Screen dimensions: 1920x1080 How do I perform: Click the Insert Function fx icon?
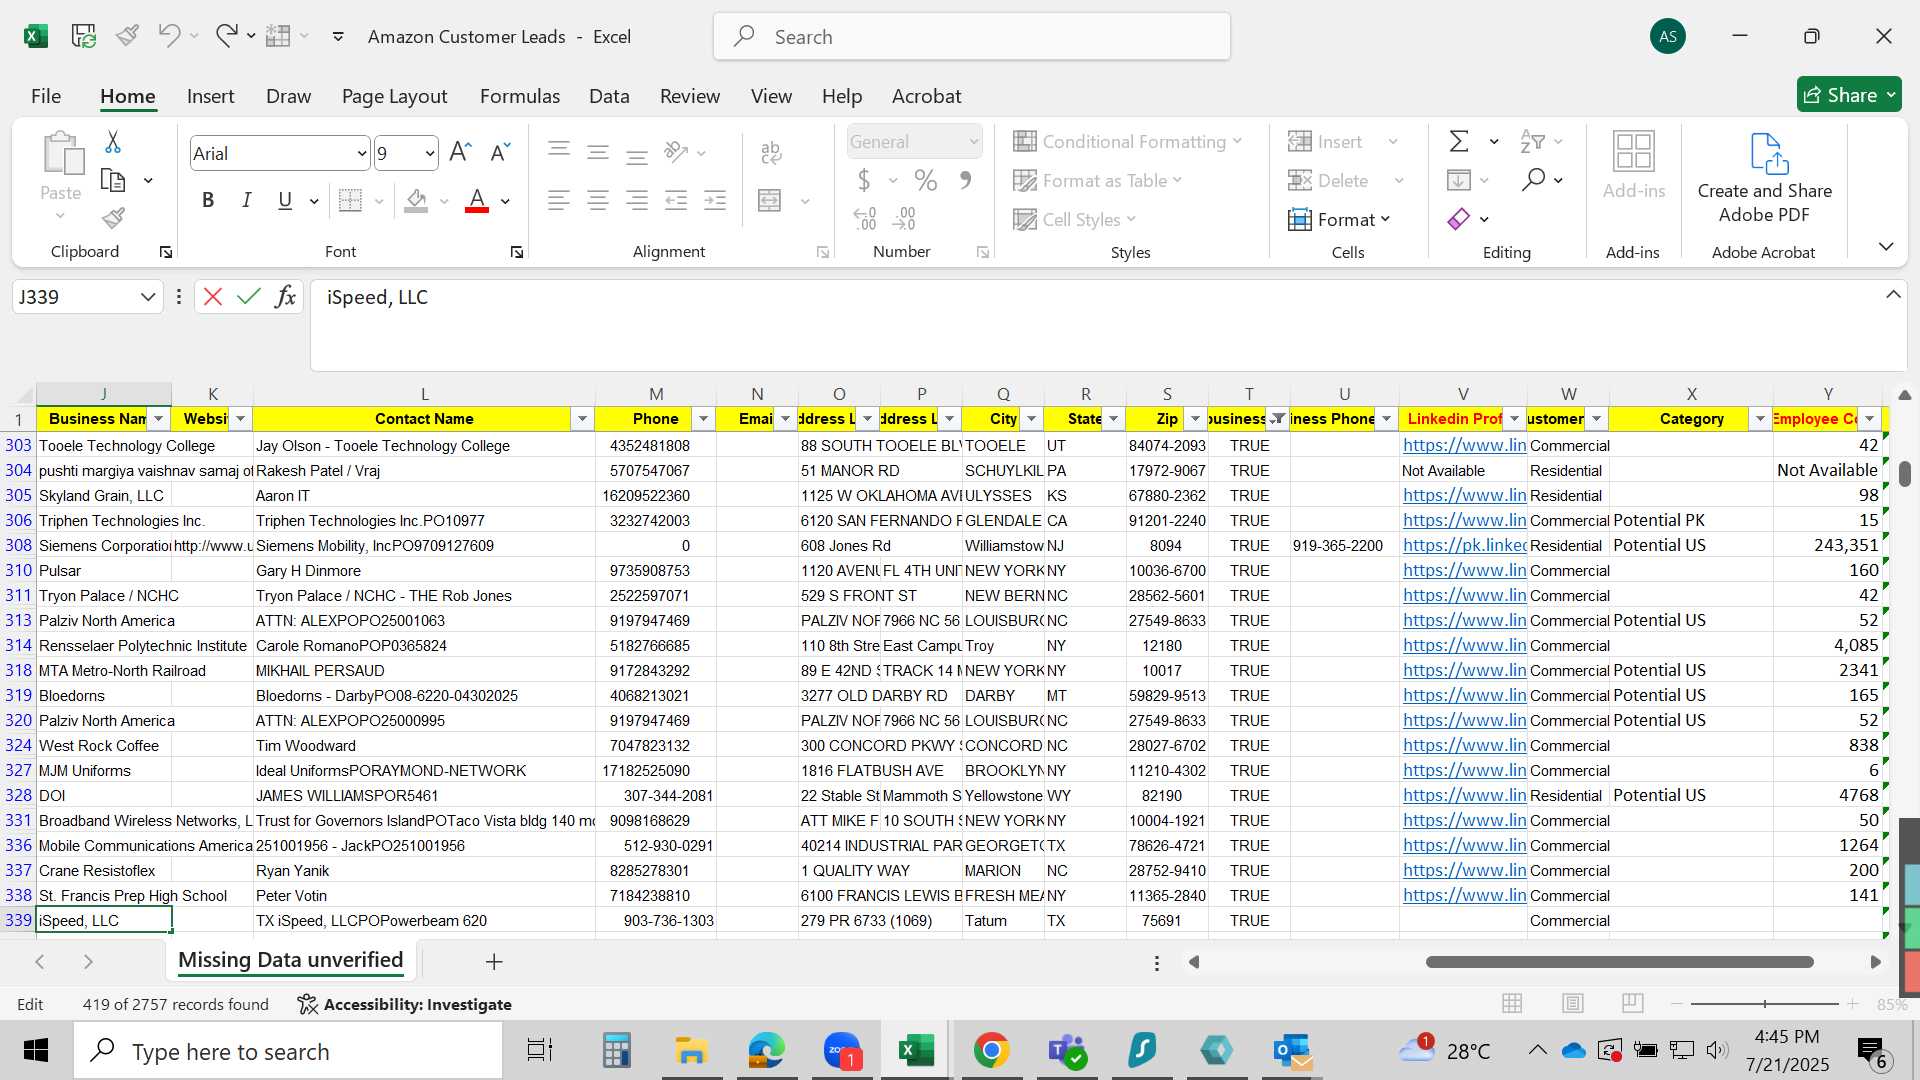[x=286, y=297]
